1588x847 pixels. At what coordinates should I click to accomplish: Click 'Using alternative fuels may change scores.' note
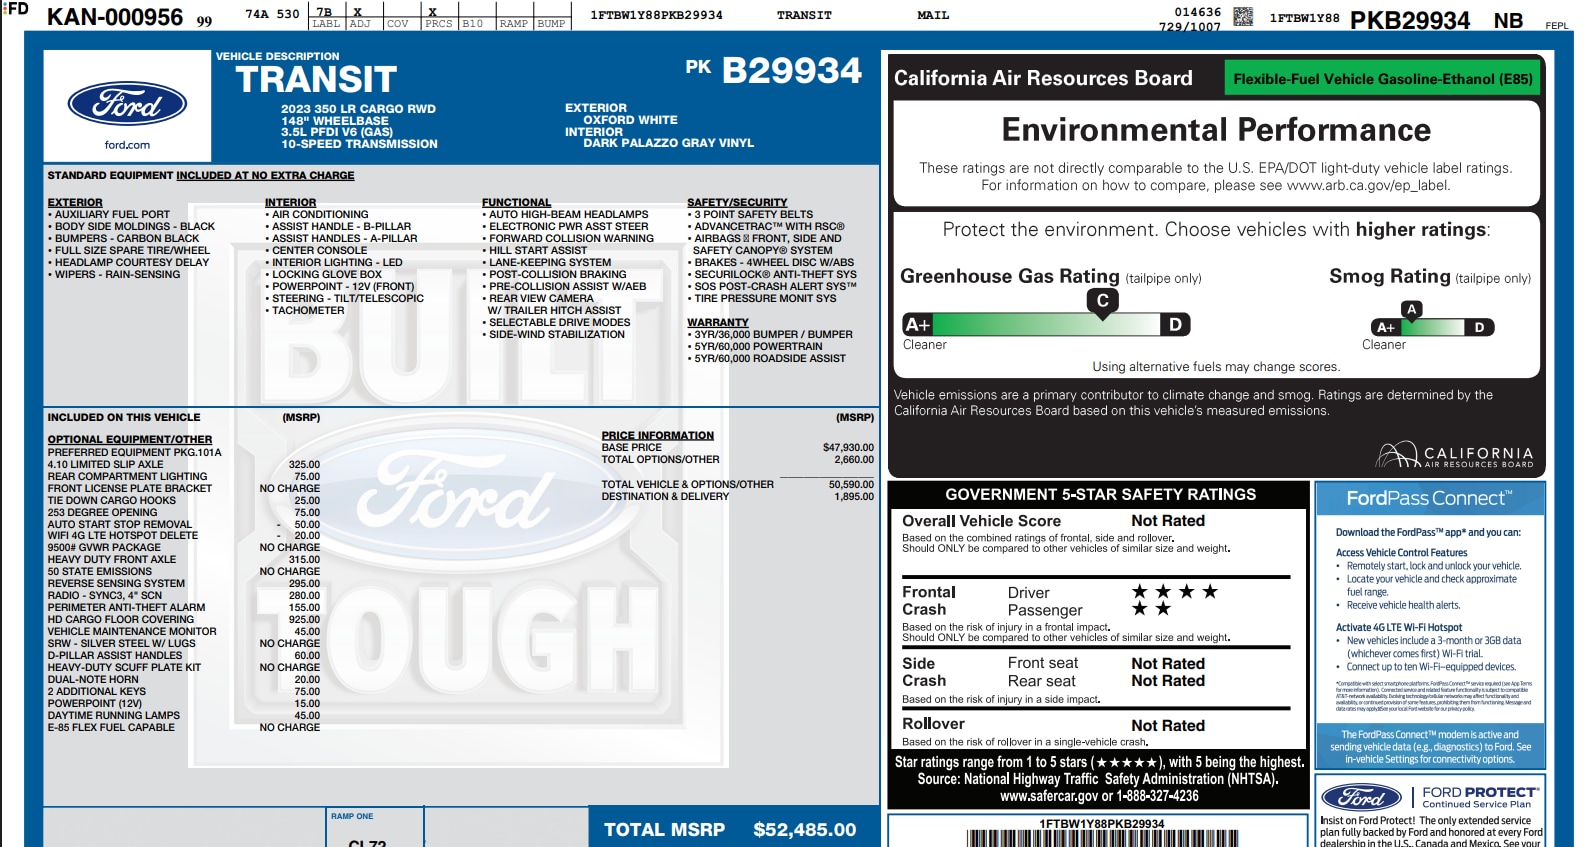pyautogui.click(x=1216, y=367)
